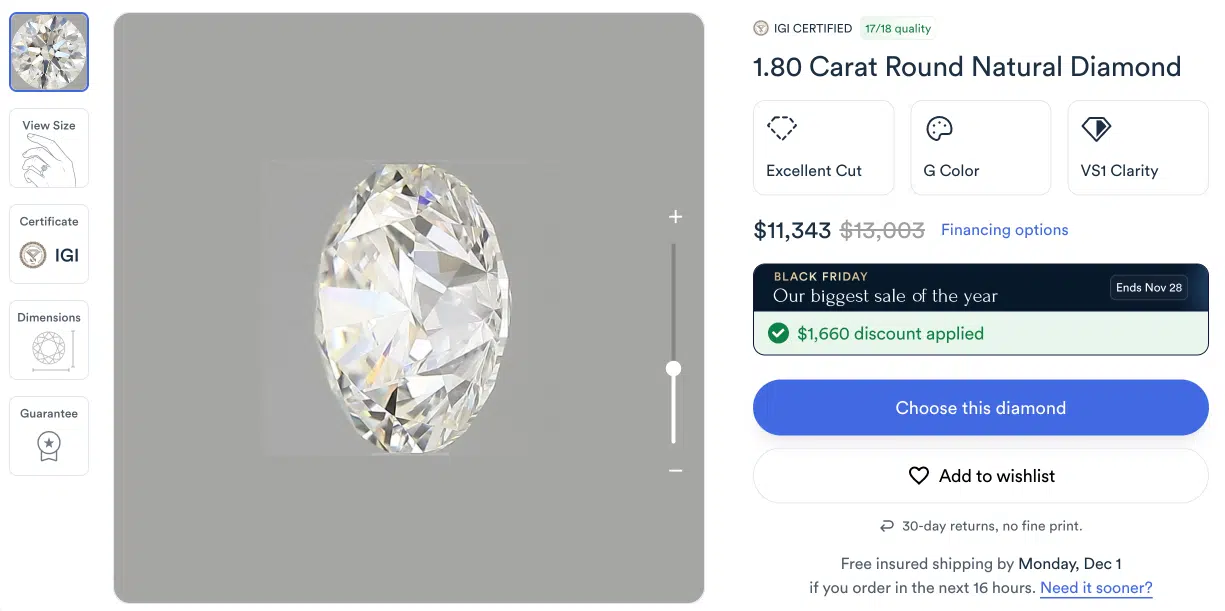Select the VS1 Clarity diamond icon

[x=1095, y=128]
